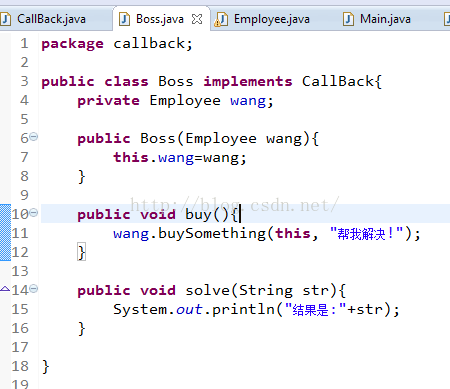Image resolution: width=450 pixels, height=389 pixels.
Task: Click 'println' on line 15
Action: pyautogui.click(x=243, y=310)
